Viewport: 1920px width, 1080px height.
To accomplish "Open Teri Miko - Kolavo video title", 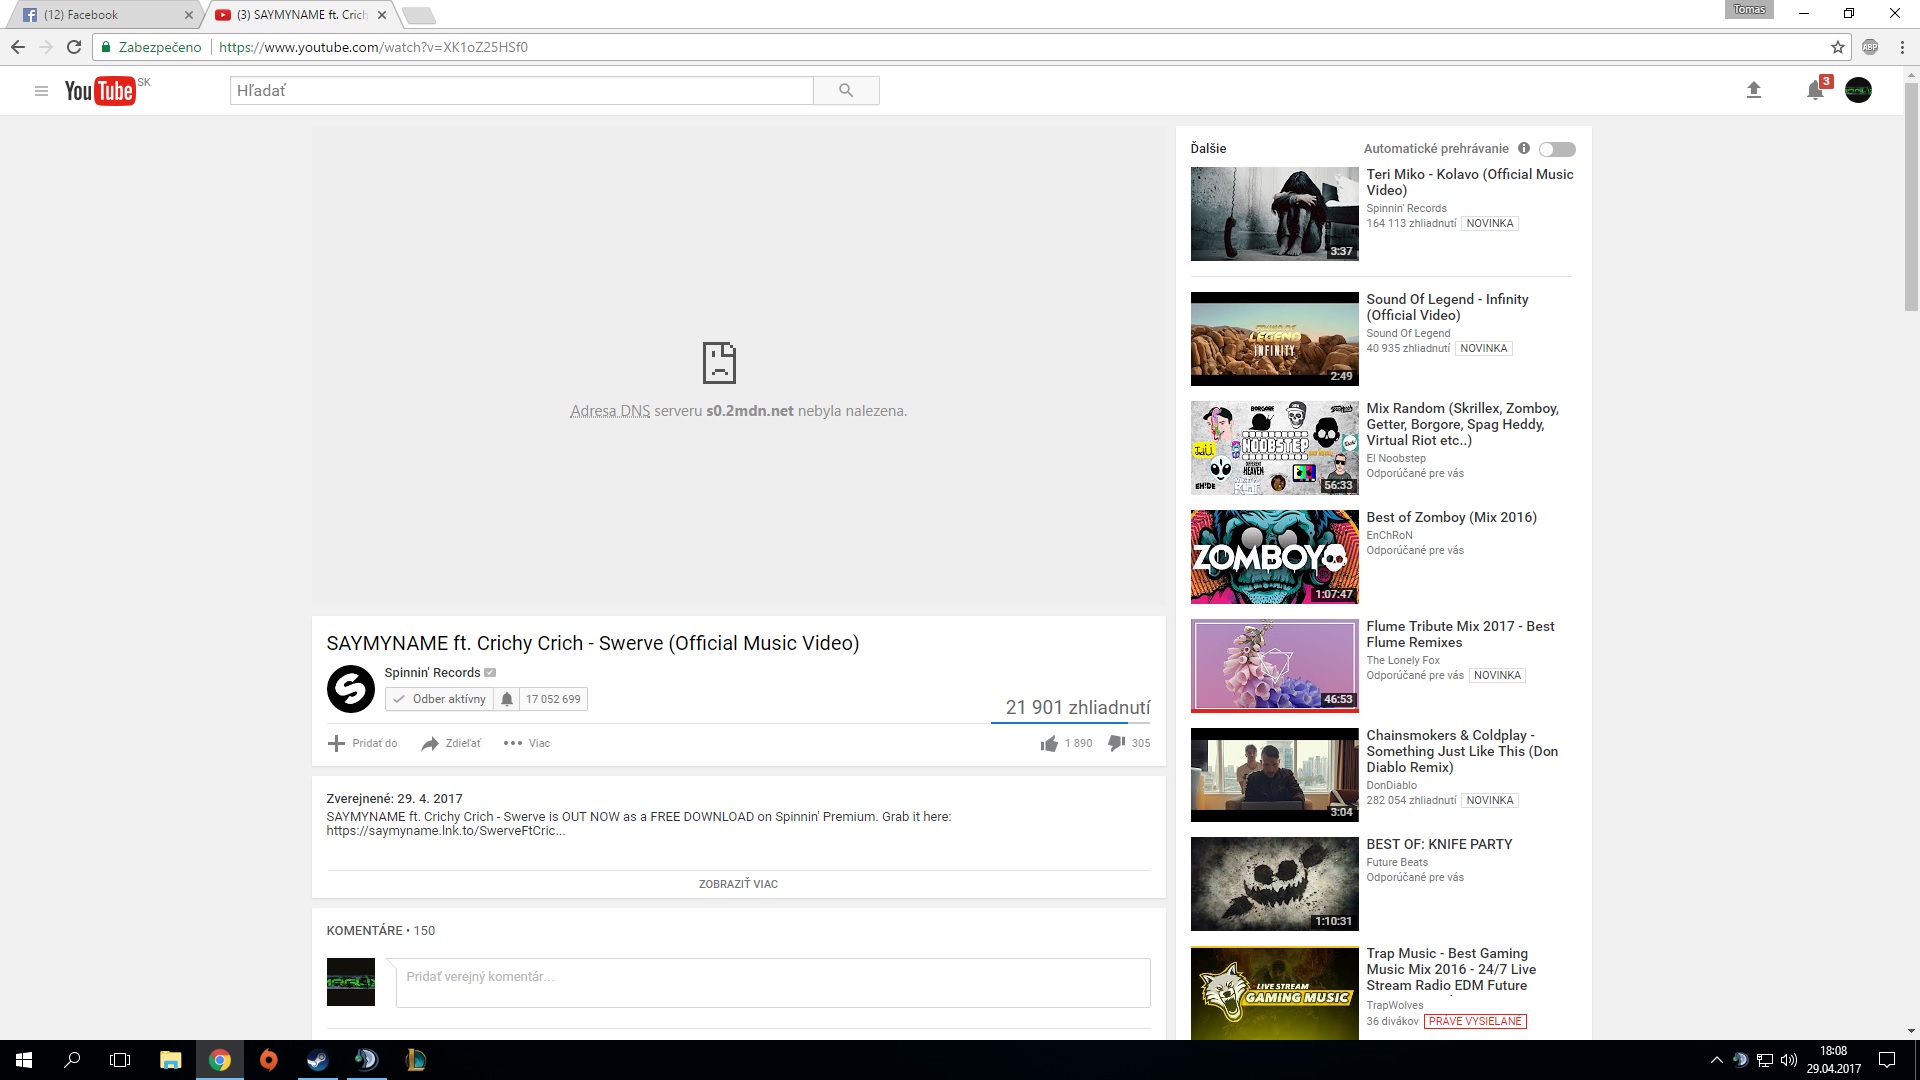I will 1469,182.
